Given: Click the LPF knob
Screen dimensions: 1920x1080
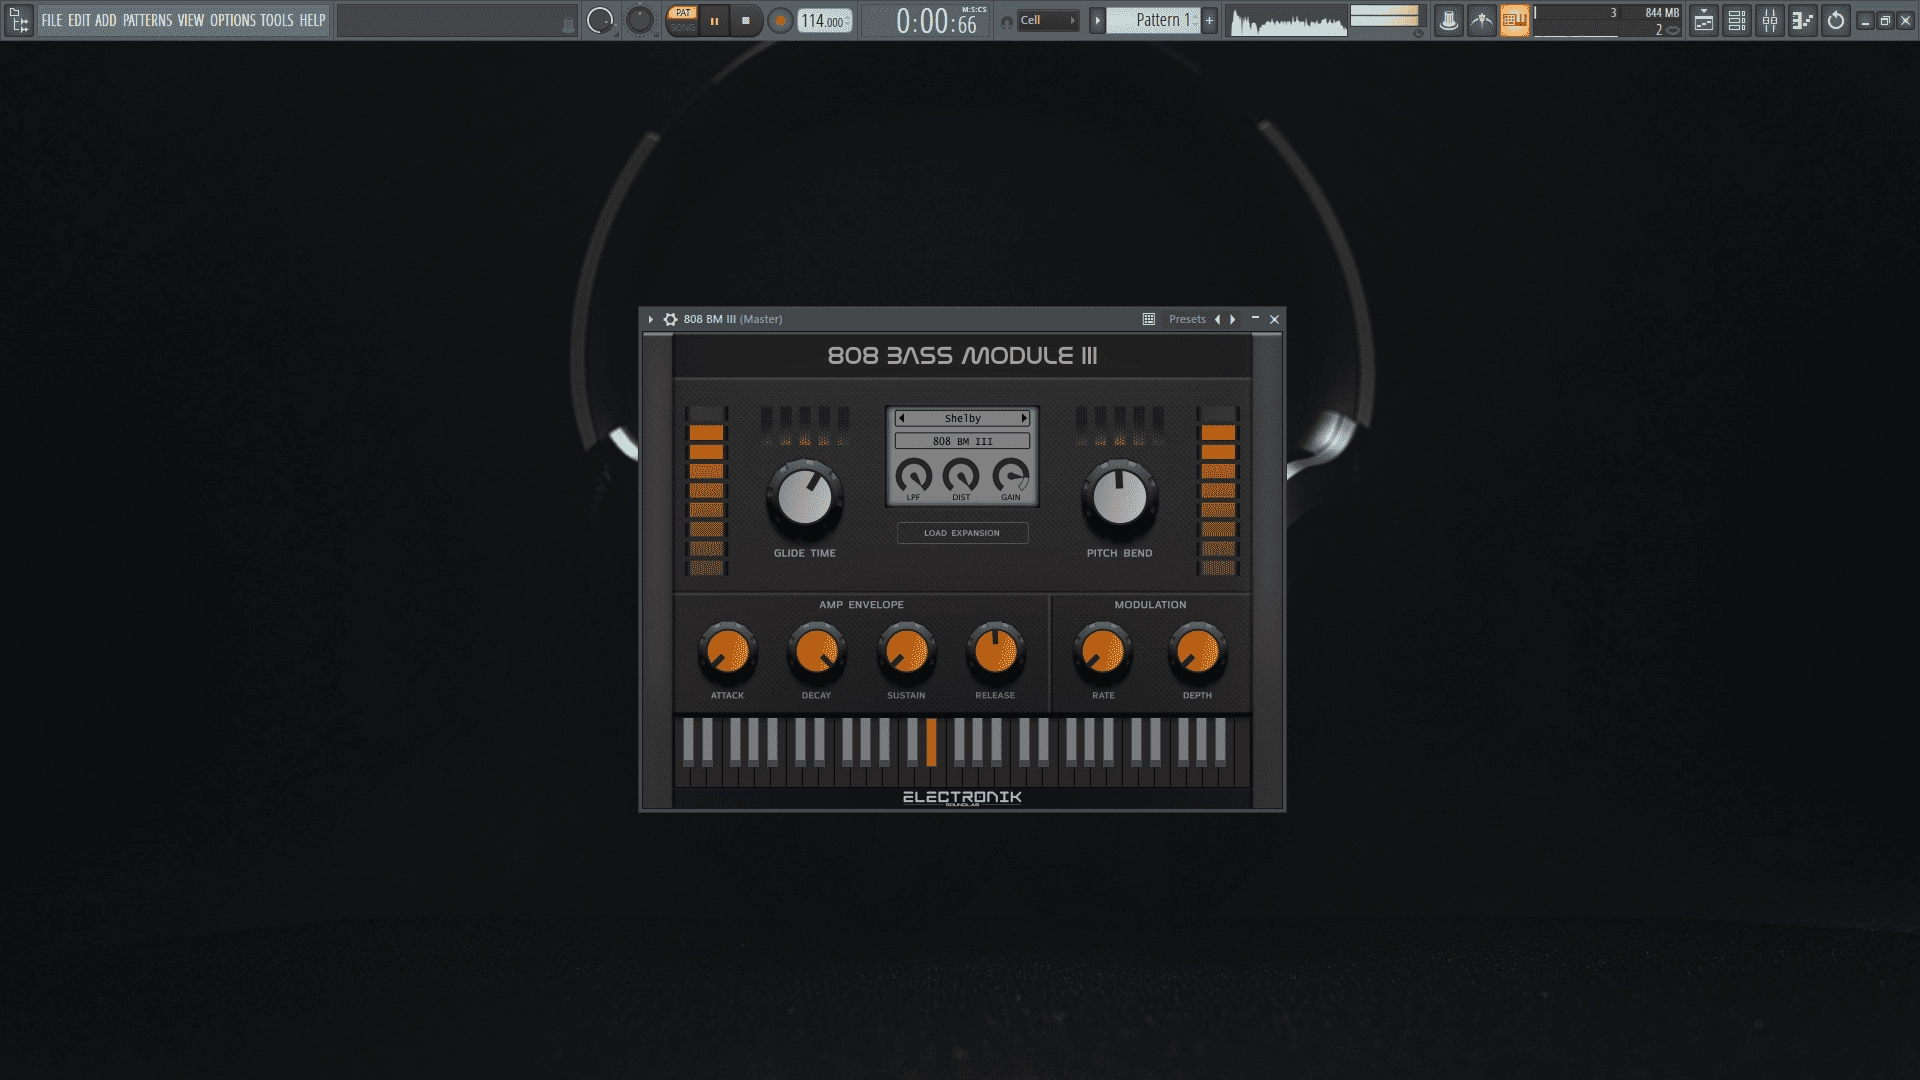Looking at the screenshot, I should coord(913,476).
